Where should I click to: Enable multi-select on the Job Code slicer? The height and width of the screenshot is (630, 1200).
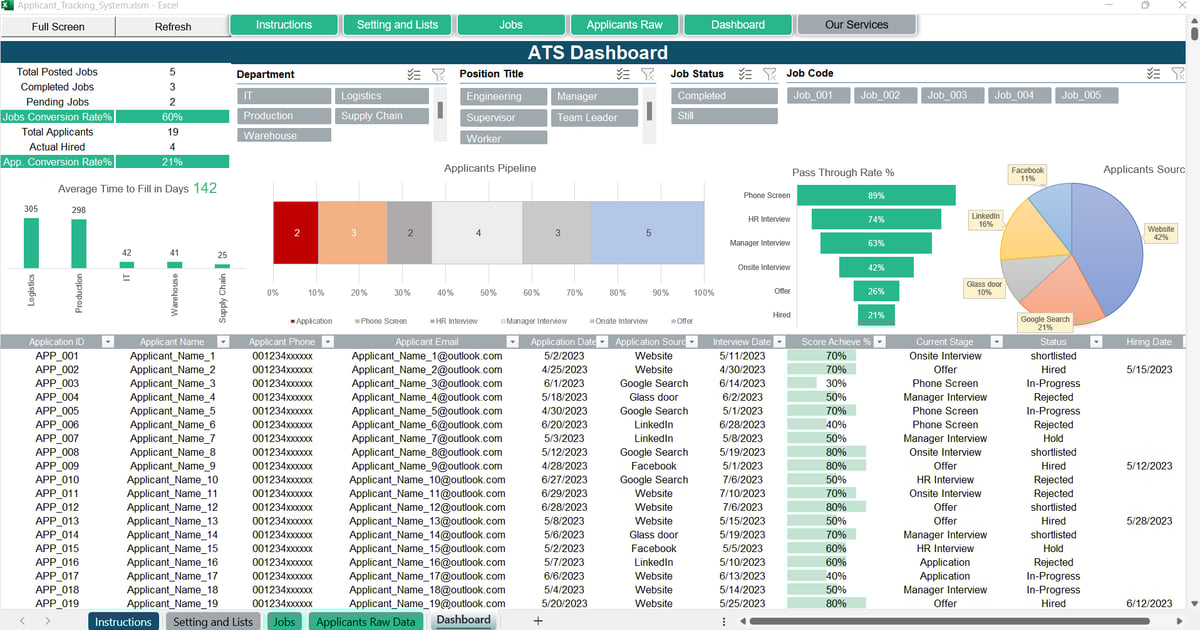[1155, 73]
